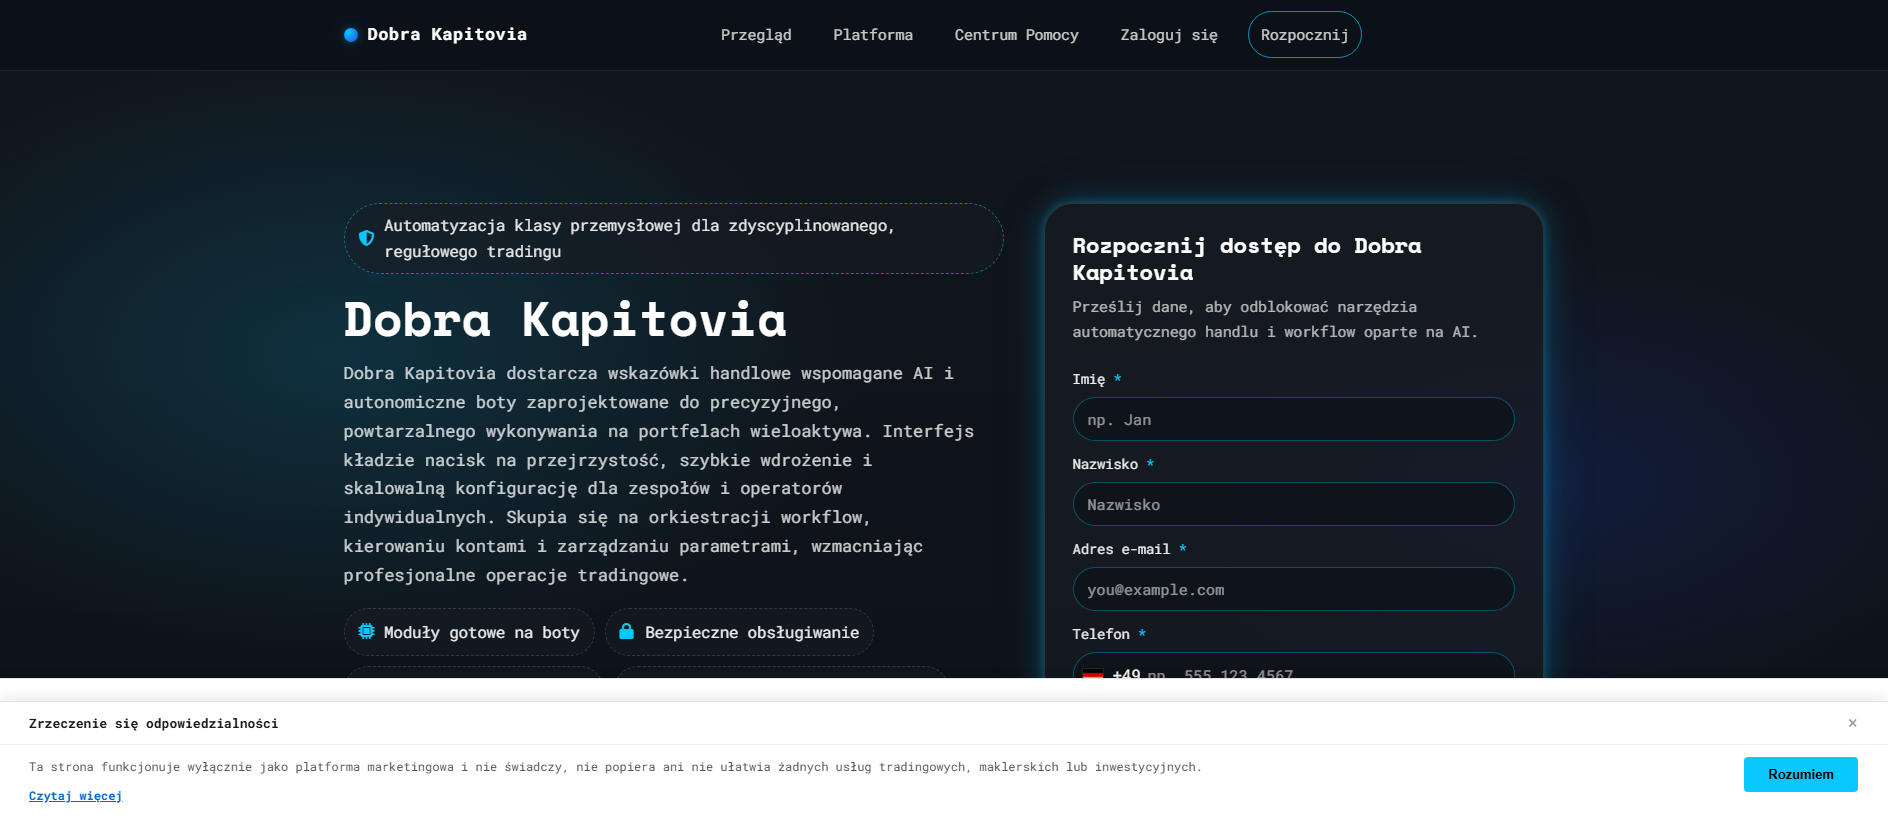Select the Moduły gotowe na boty chip
Viewport: 1888px width, 818px height.
click(469, 632)
